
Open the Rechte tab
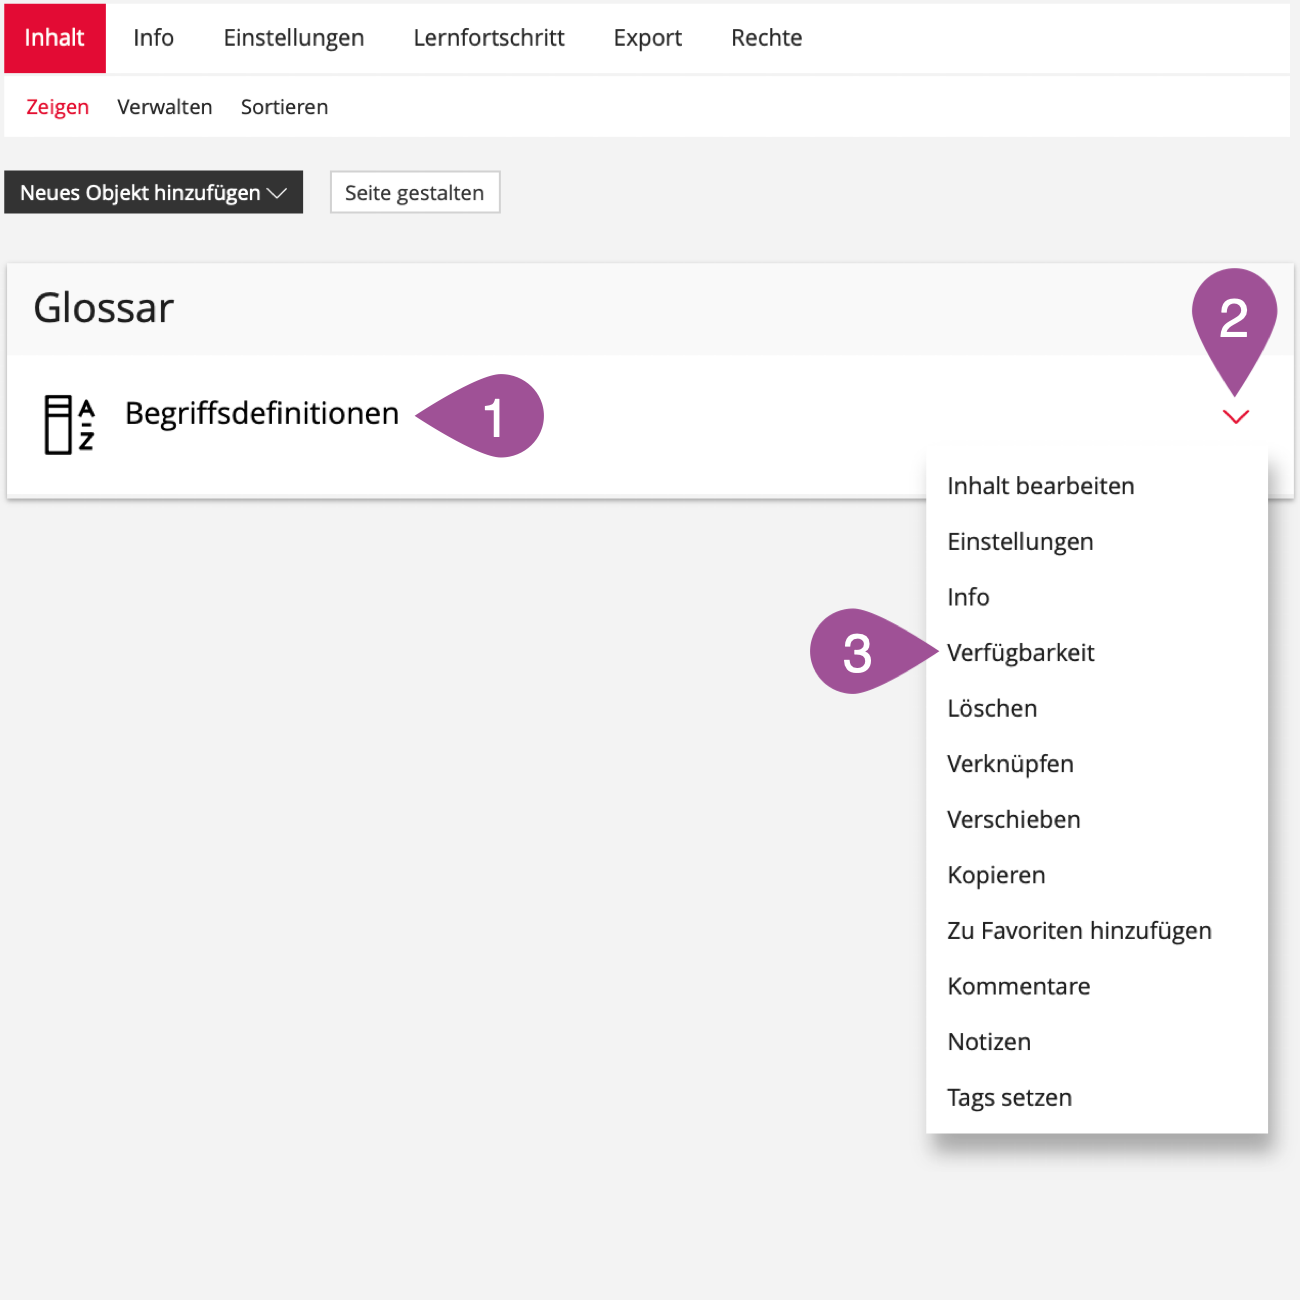[766, 38]
